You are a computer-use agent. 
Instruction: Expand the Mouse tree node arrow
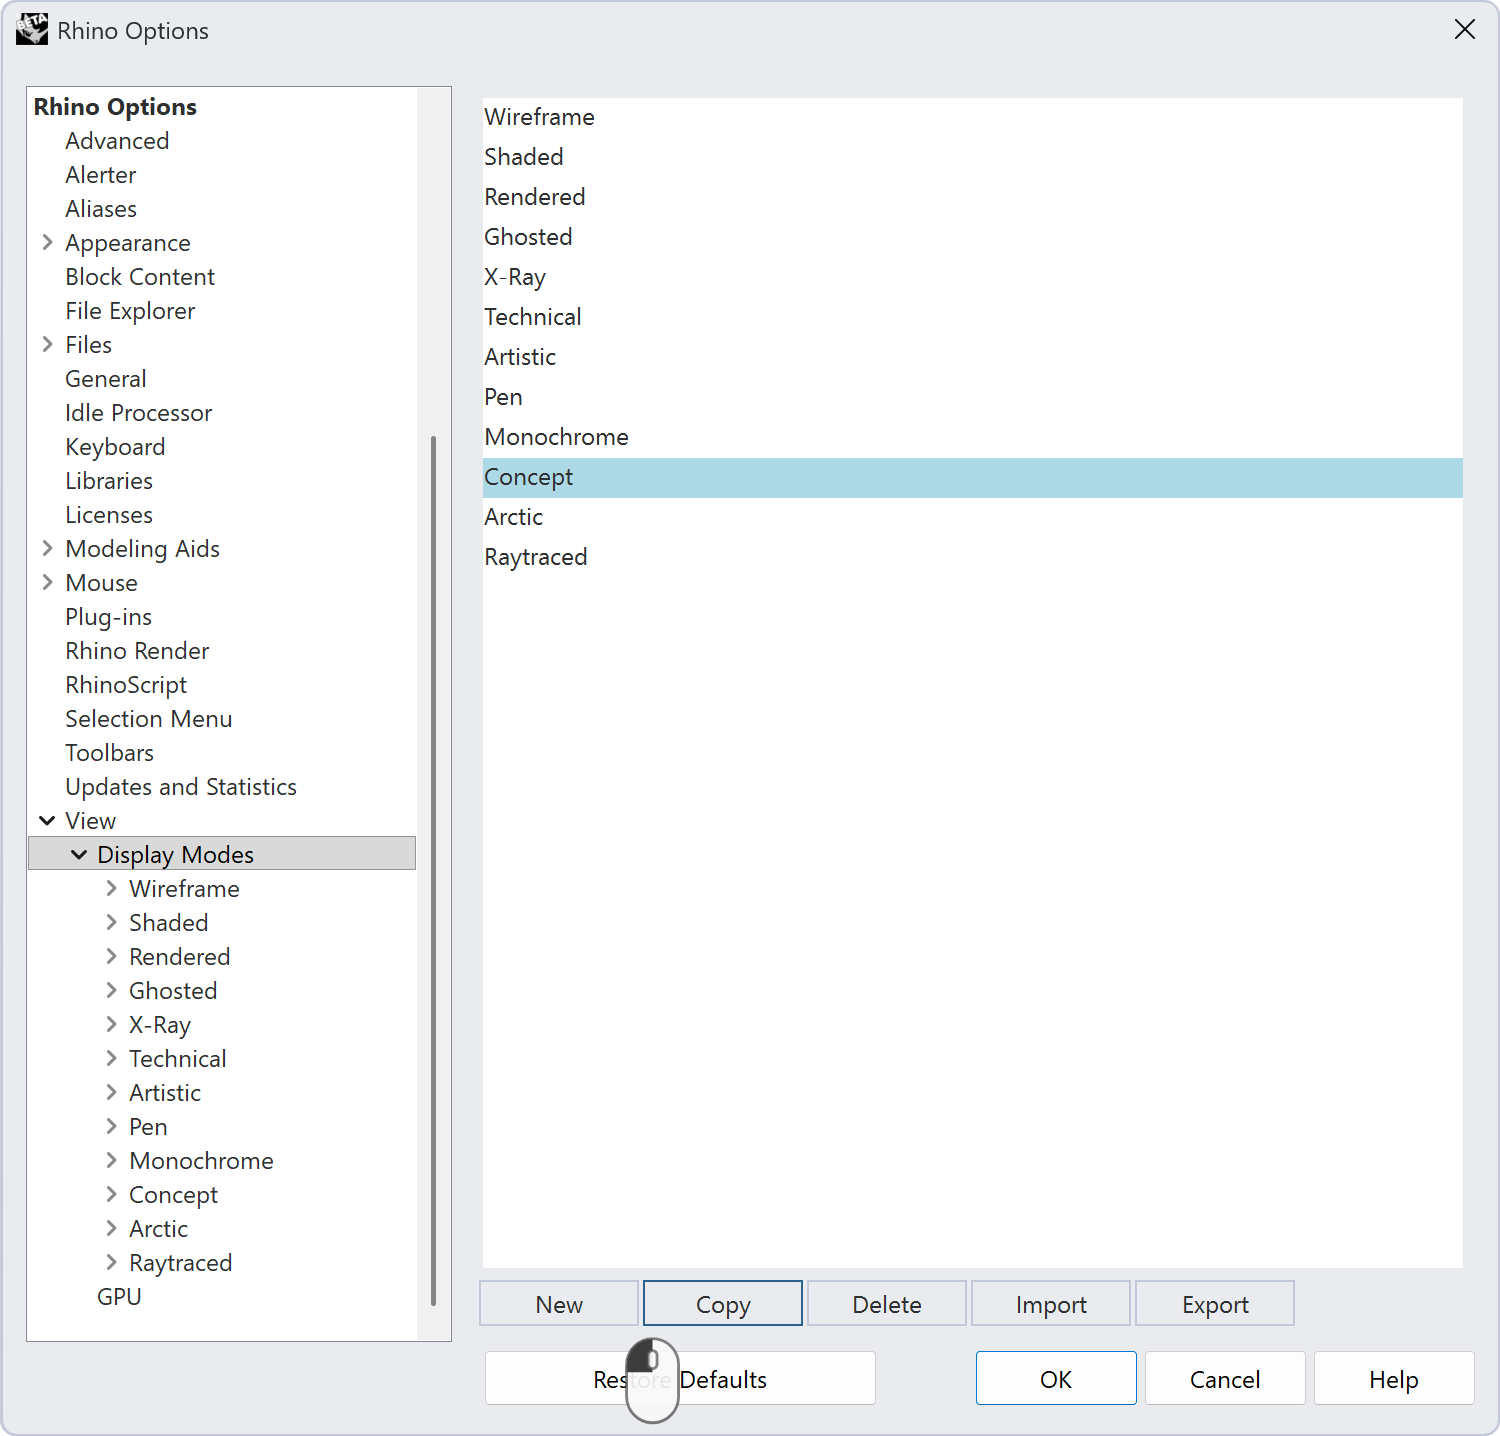tap(47, 583)
